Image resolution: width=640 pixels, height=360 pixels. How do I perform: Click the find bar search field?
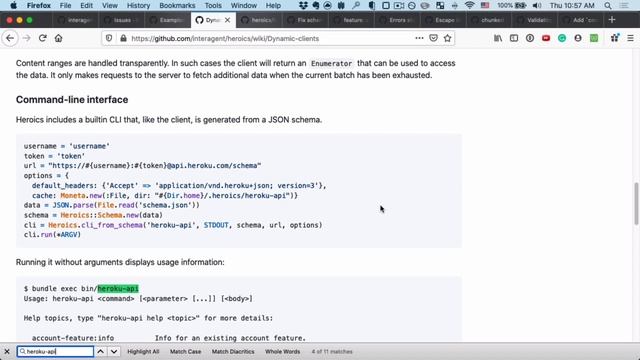pos(56,351)
